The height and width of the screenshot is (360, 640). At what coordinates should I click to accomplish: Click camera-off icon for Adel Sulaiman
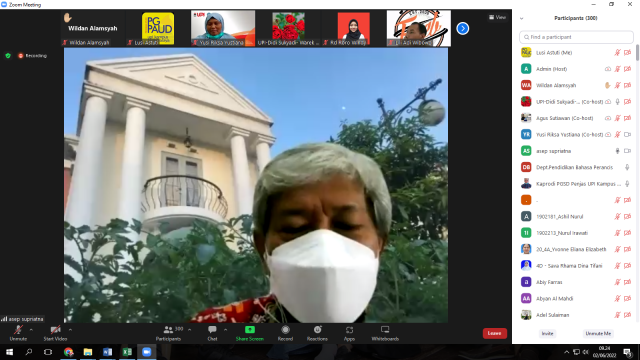pos(627,315)
